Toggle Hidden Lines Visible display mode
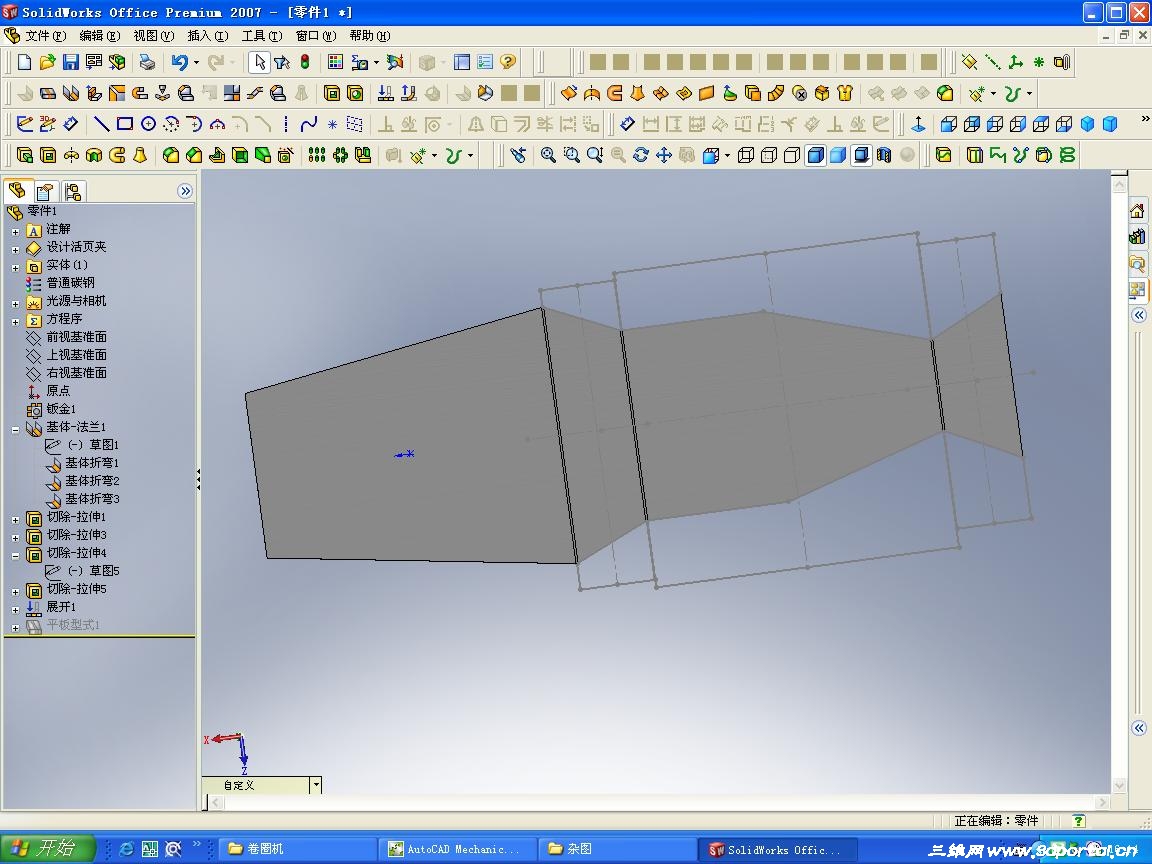The width and height of the screenshot is (1152, 864). point(768,155)
